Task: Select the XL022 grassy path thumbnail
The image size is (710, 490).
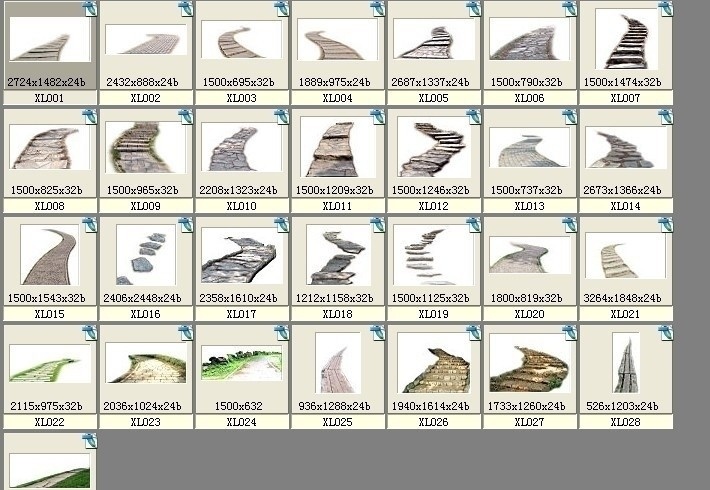Action: tap(49, 363)
